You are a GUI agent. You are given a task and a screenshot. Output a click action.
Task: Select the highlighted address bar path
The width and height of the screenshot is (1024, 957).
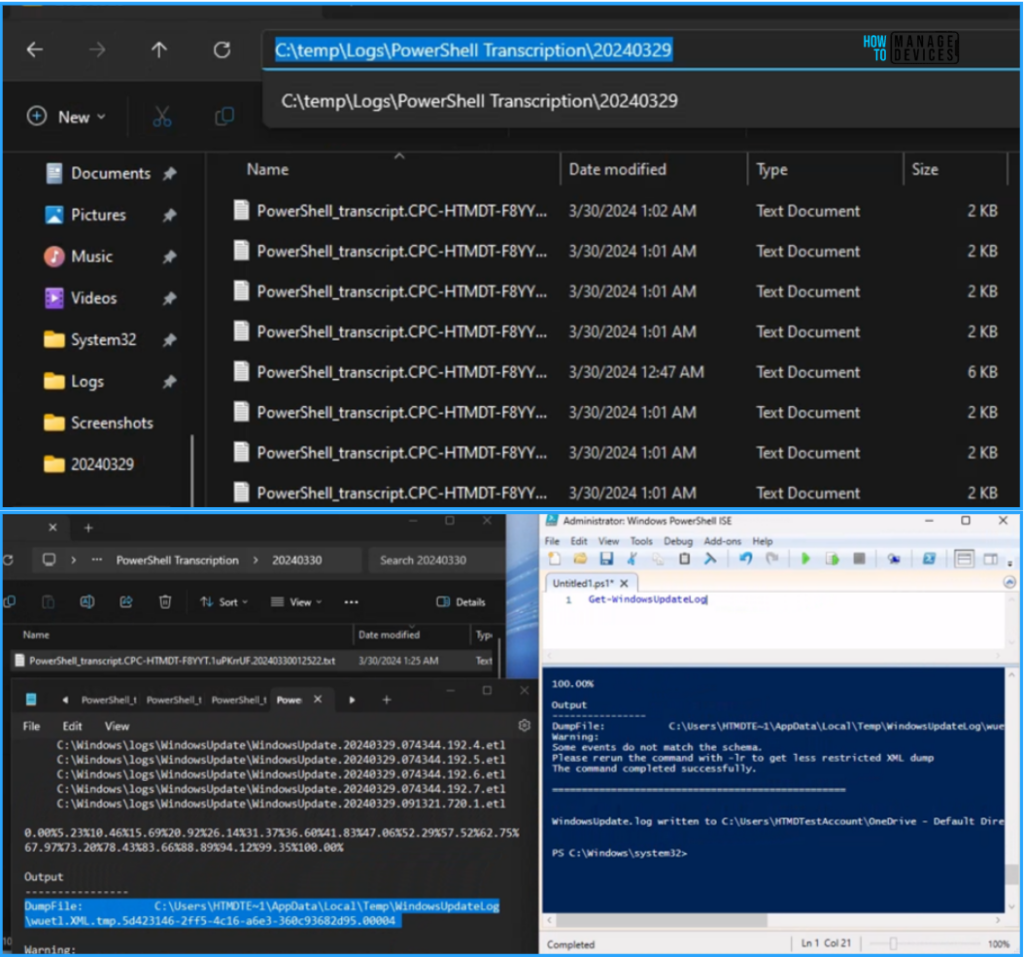[x=473, y=50]
